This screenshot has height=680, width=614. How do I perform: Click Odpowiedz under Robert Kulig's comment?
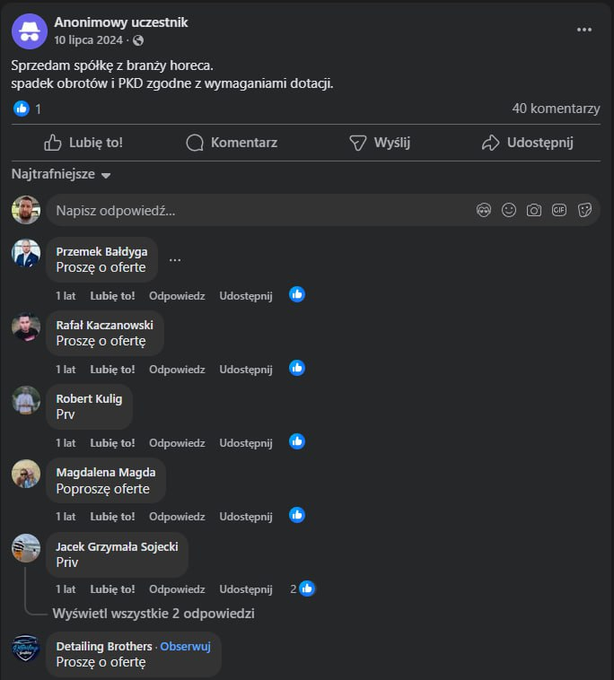click(x=177, y=442)
